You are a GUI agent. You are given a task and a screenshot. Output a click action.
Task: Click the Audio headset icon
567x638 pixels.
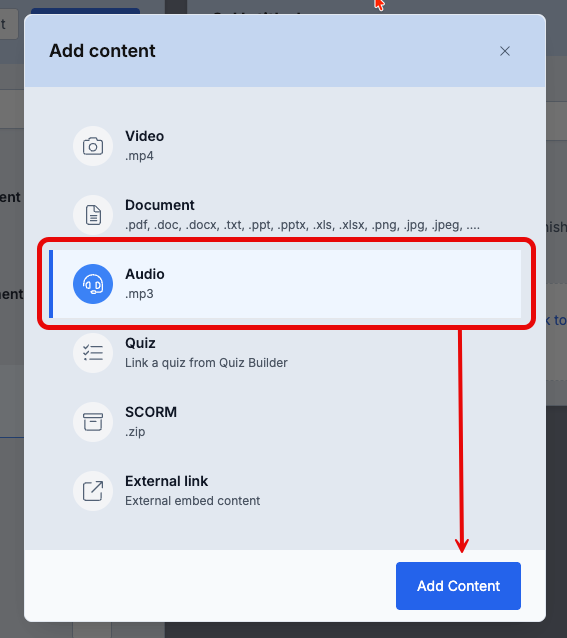click(93, 284)
